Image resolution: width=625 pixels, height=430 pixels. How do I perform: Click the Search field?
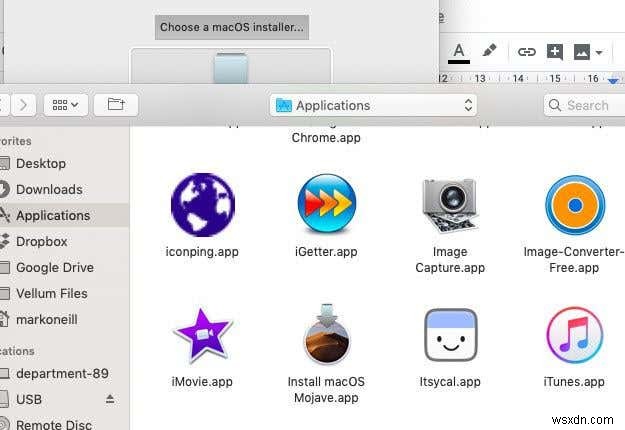pos(584,105)
